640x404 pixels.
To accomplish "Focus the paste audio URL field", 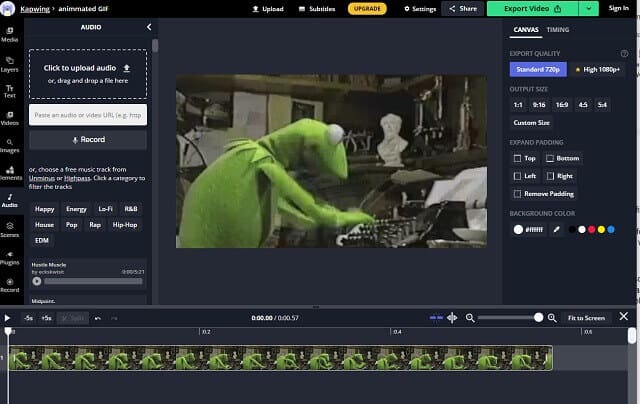I will pos(88,115).
